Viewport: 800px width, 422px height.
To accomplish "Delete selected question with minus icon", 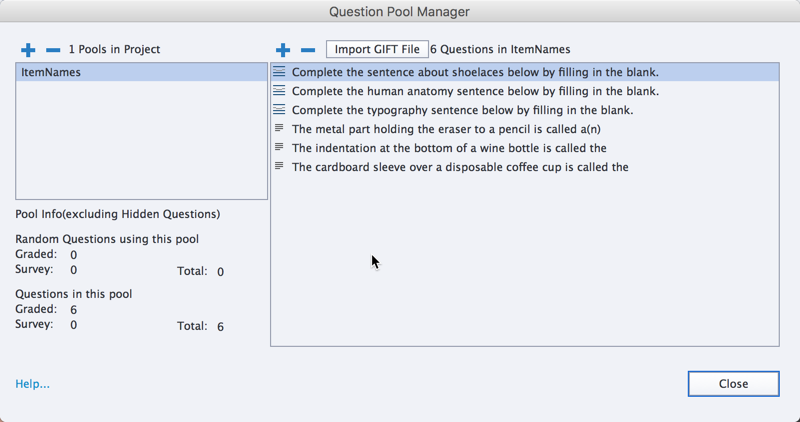I will (308, 49).
